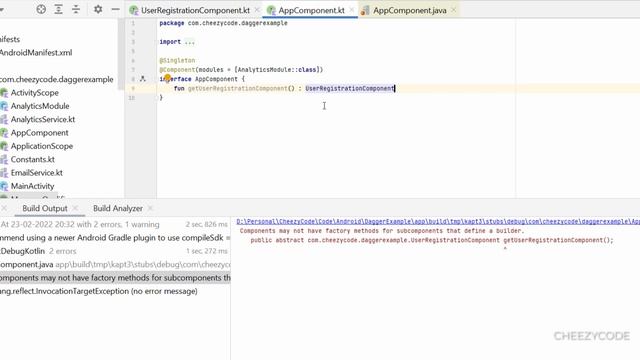
Task: Switch to the Build Output tab
Action: point(45,209)
